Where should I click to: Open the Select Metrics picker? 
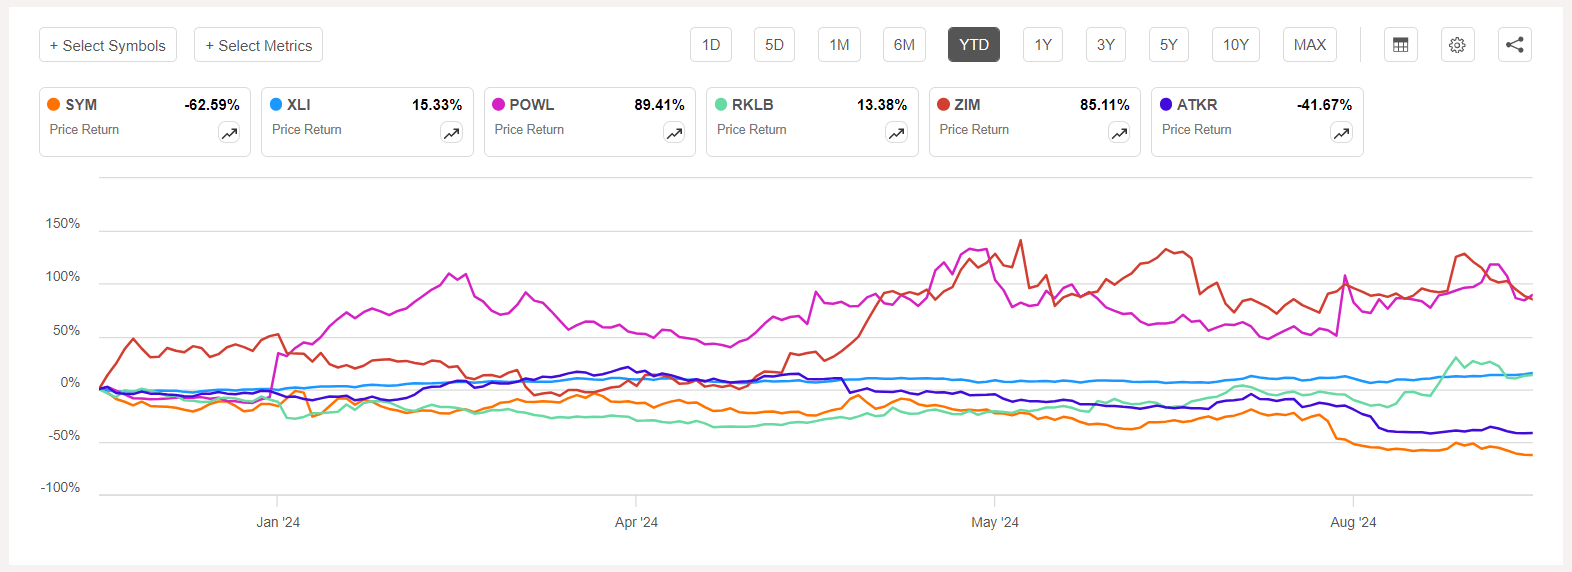258,45
